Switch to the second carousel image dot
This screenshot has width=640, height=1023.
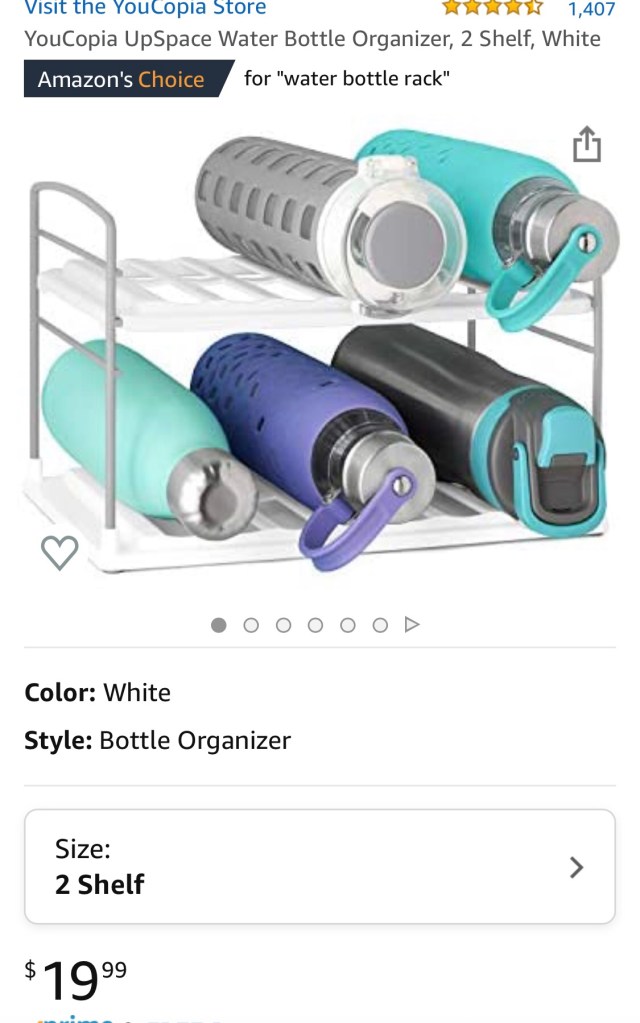click(x=251, y=625)
